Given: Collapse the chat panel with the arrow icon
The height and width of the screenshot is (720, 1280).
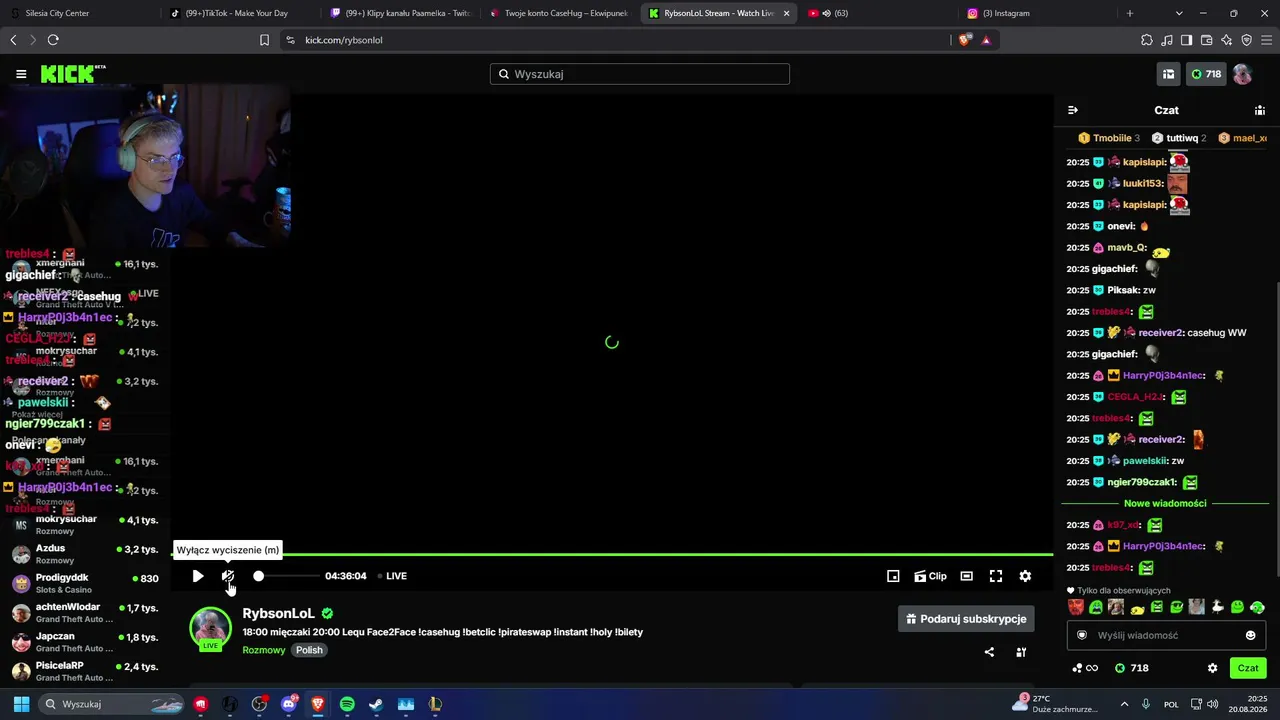Looking at the screenshot, I should [1073, 110].
